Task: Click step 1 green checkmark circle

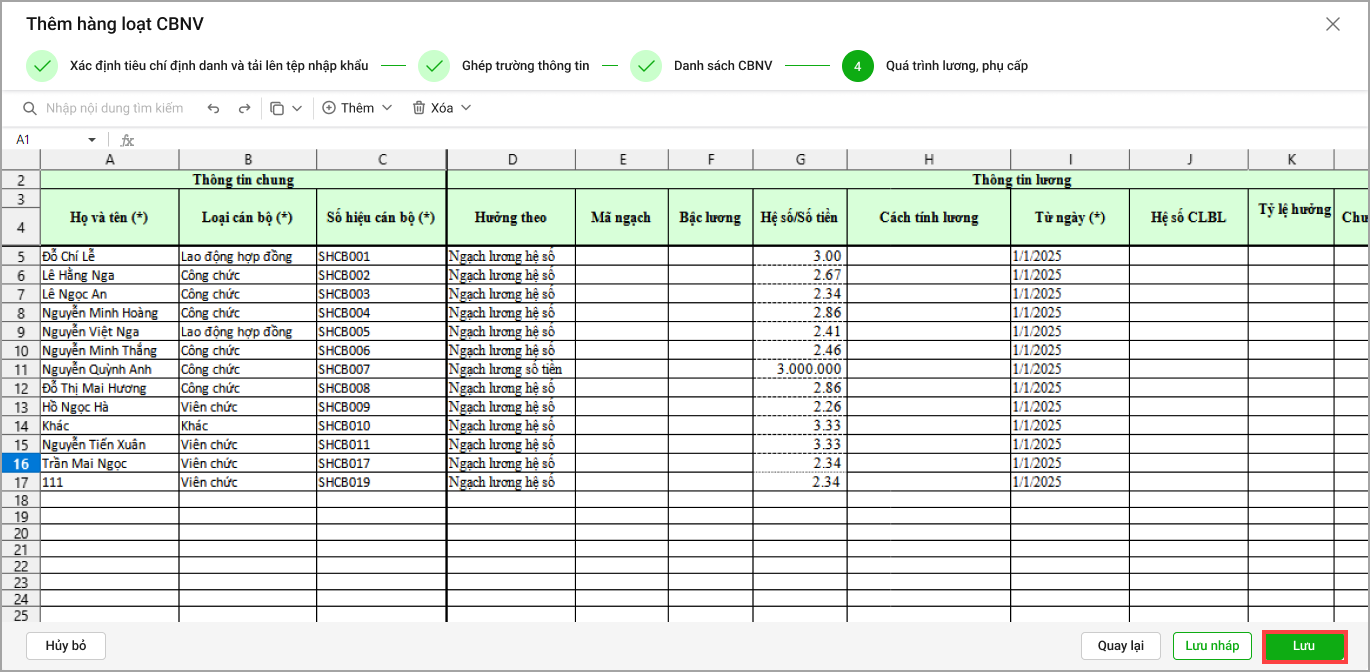Action: [x=42, y=66]
